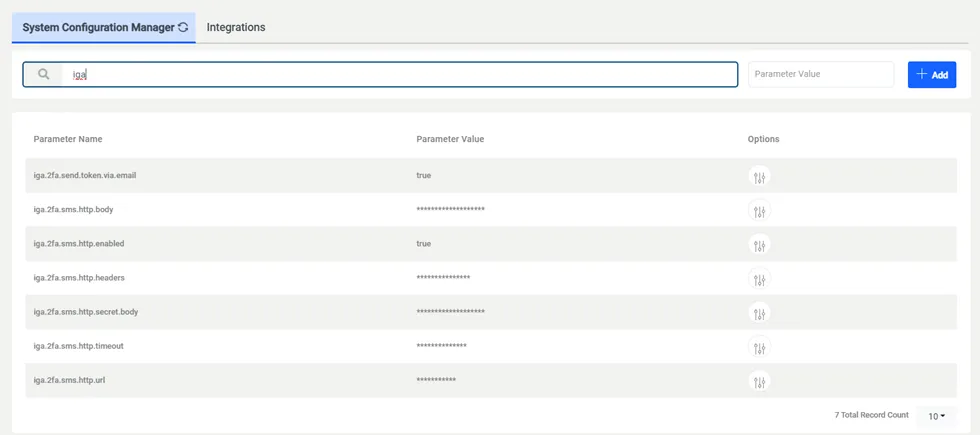980x435 pixels.
Task: Click the refresh icon beside System Configuration Manager
Action: (x=183, y=28)
